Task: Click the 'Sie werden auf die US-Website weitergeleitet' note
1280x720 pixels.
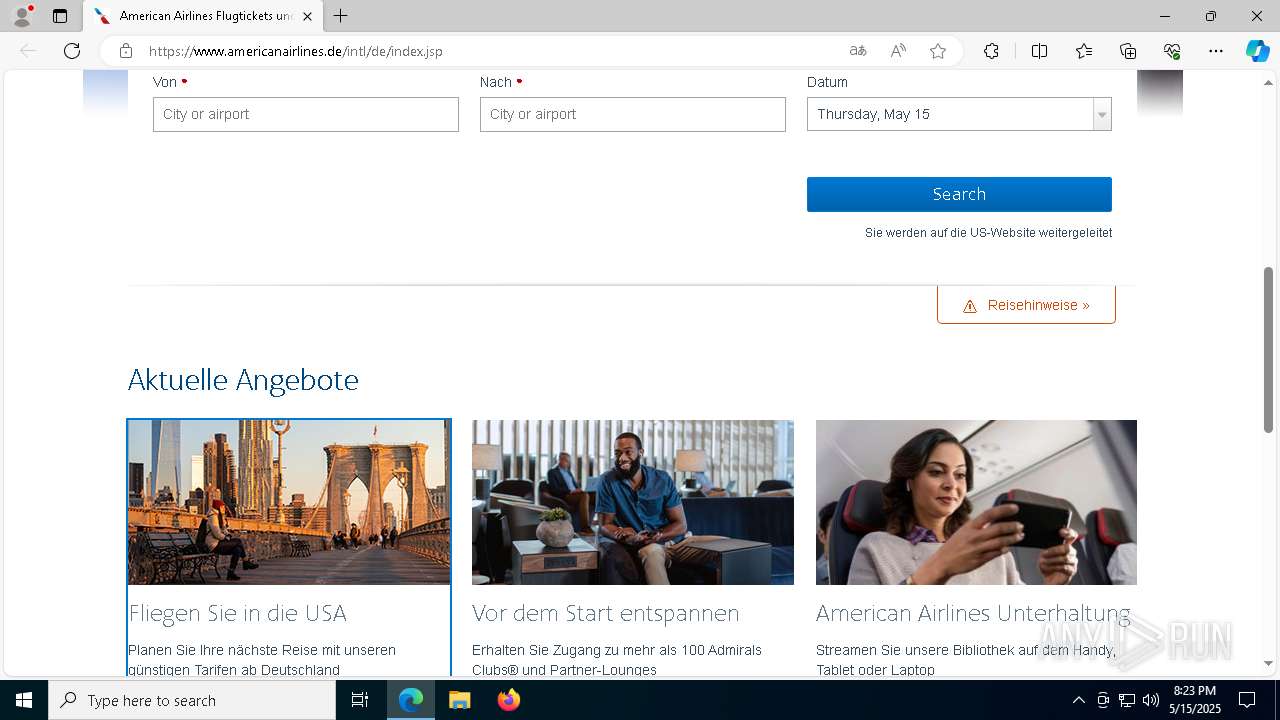Action: (988, 232)
